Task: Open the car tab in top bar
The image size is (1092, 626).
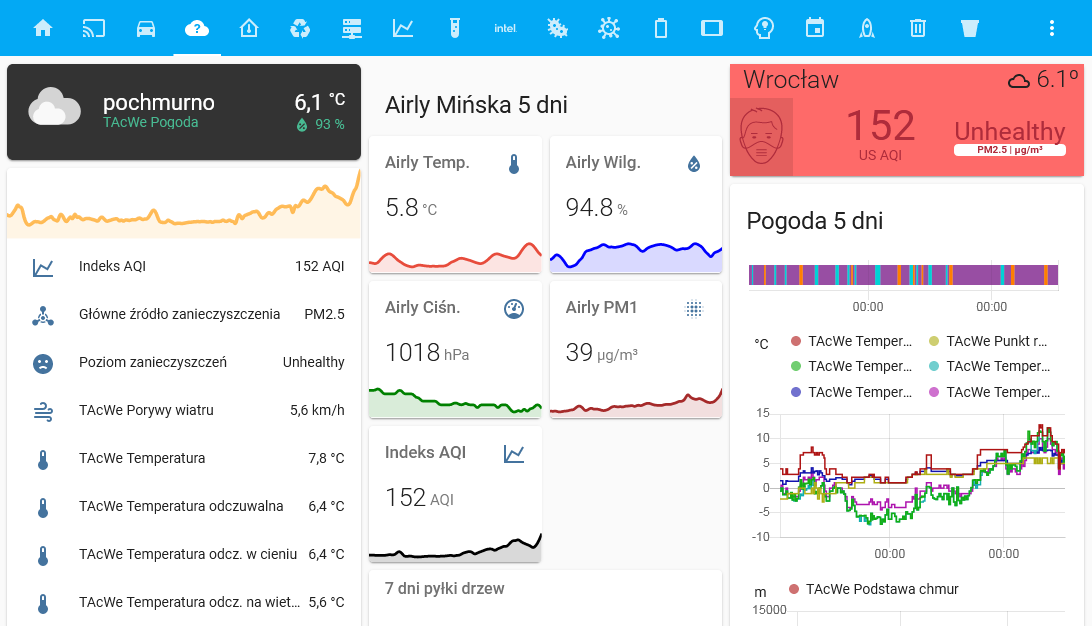Action: 146,28
